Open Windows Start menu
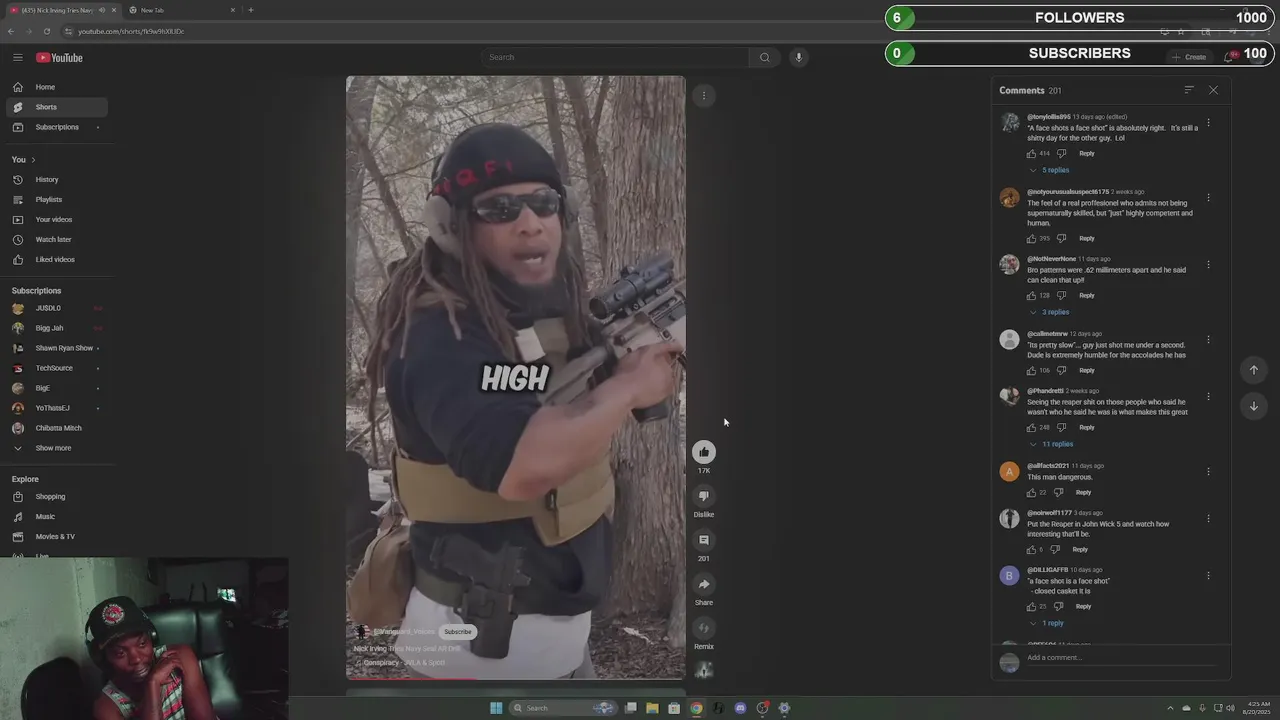 496,708
